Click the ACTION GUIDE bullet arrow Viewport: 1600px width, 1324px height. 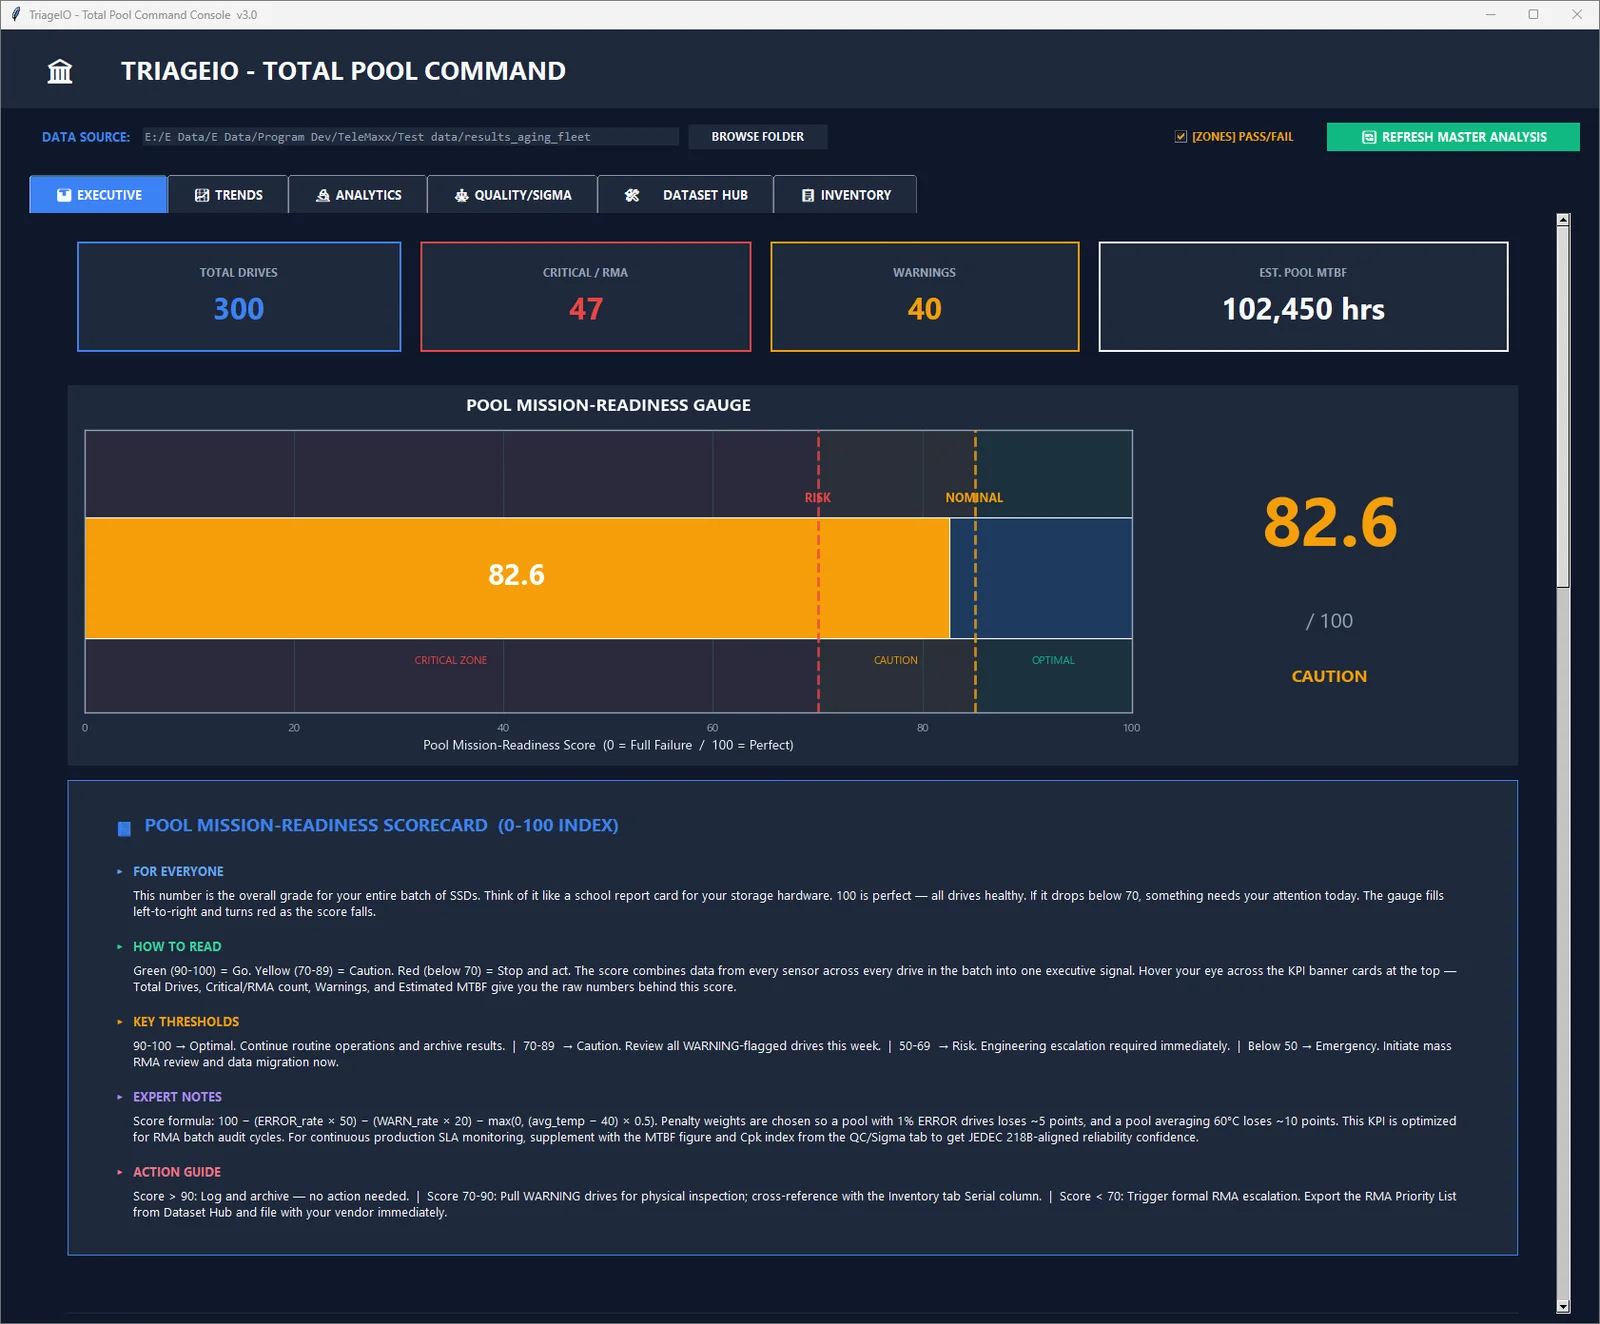[120, 1172]
